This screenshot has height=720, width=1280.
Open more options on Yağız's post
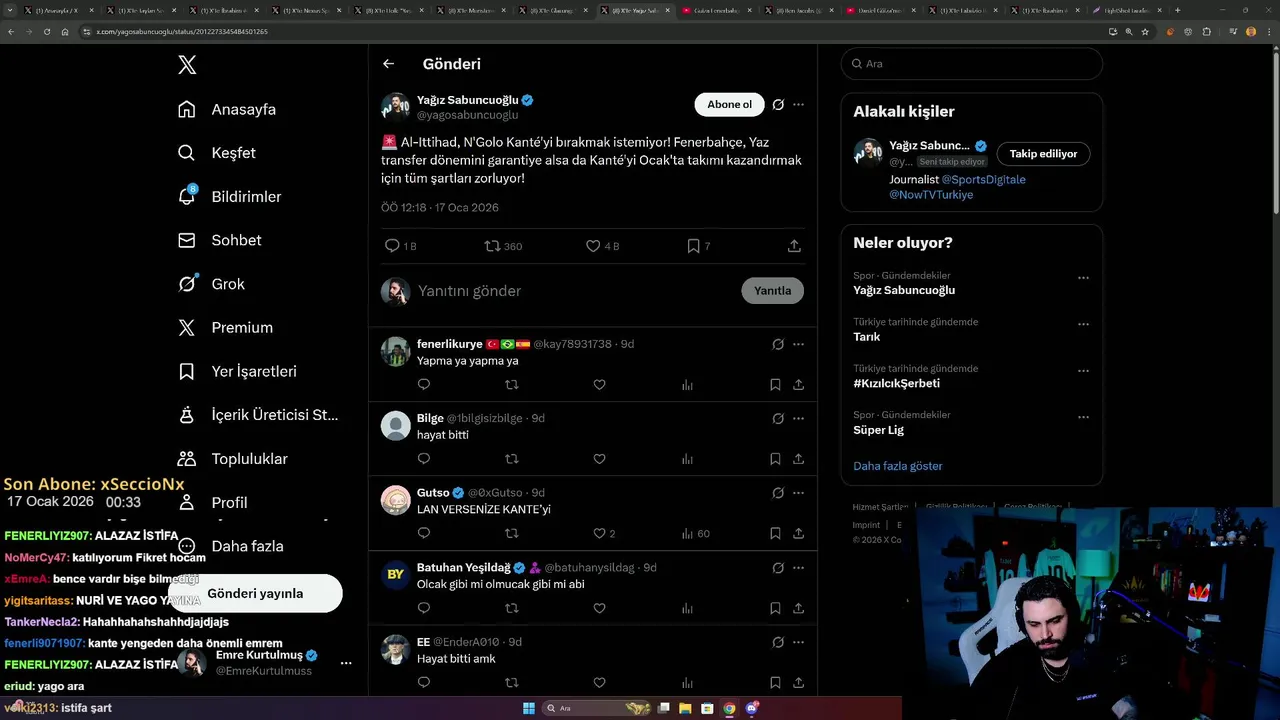[x=798, y=104]
